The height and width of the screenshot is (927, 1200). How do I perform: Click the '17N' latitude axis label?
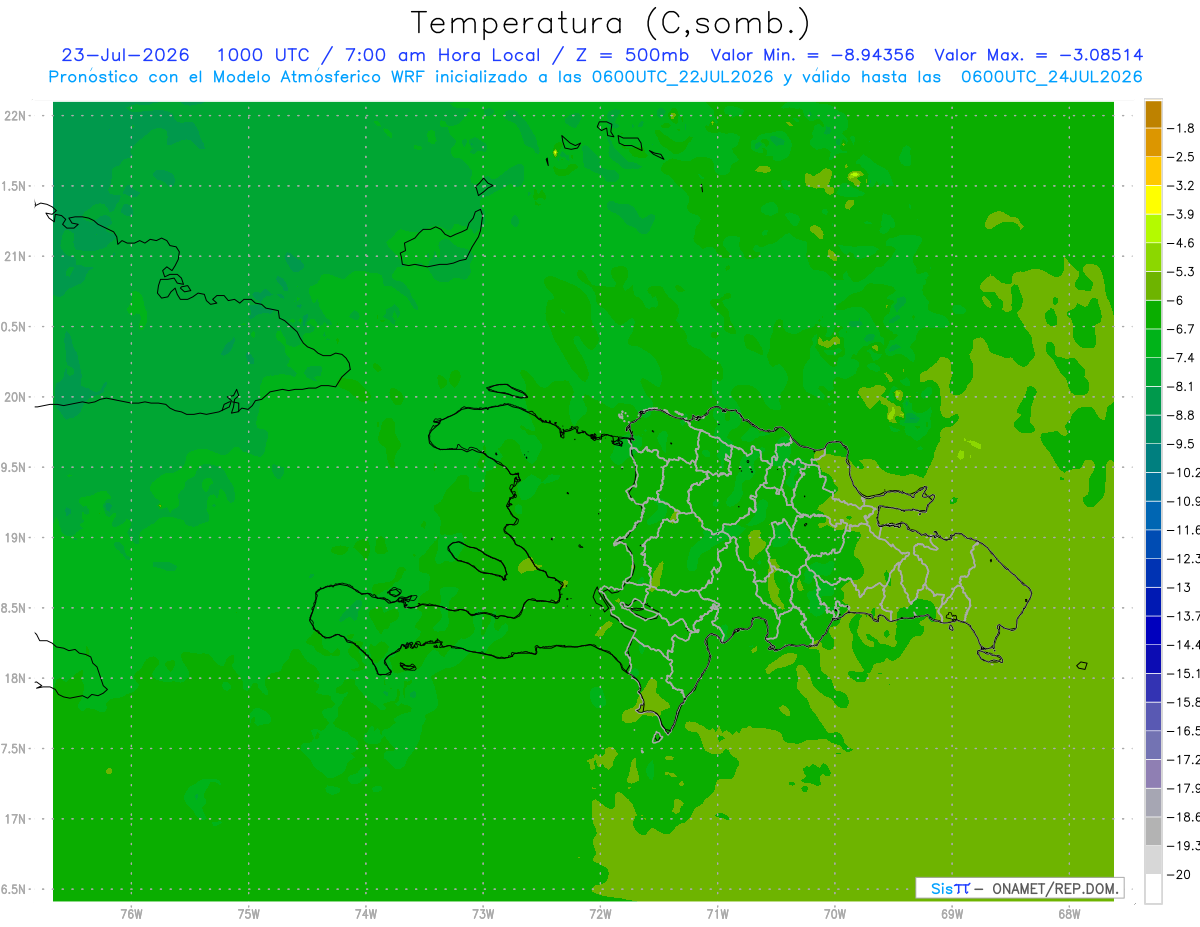click(15, 819)
